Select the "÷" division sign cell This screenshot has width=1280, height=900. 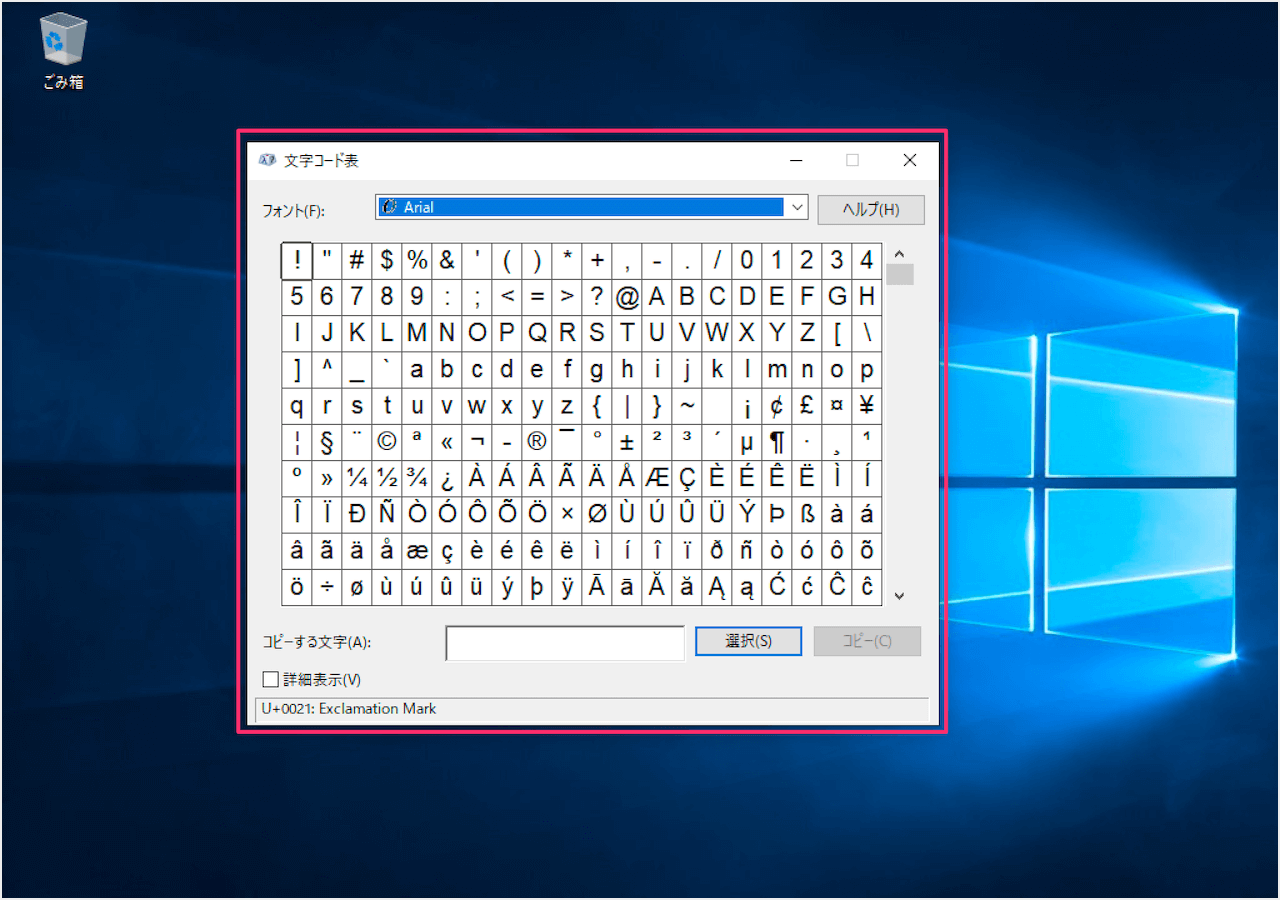[327, 587]
